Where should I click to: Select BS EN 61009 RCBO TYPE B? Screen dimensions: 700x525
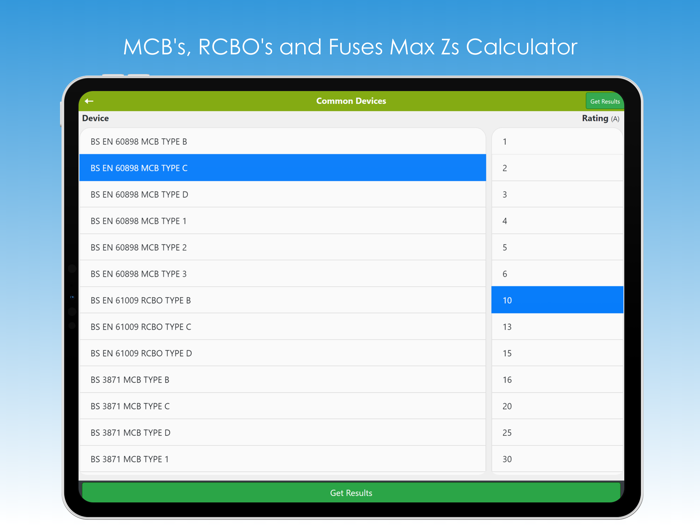(282, 300)
